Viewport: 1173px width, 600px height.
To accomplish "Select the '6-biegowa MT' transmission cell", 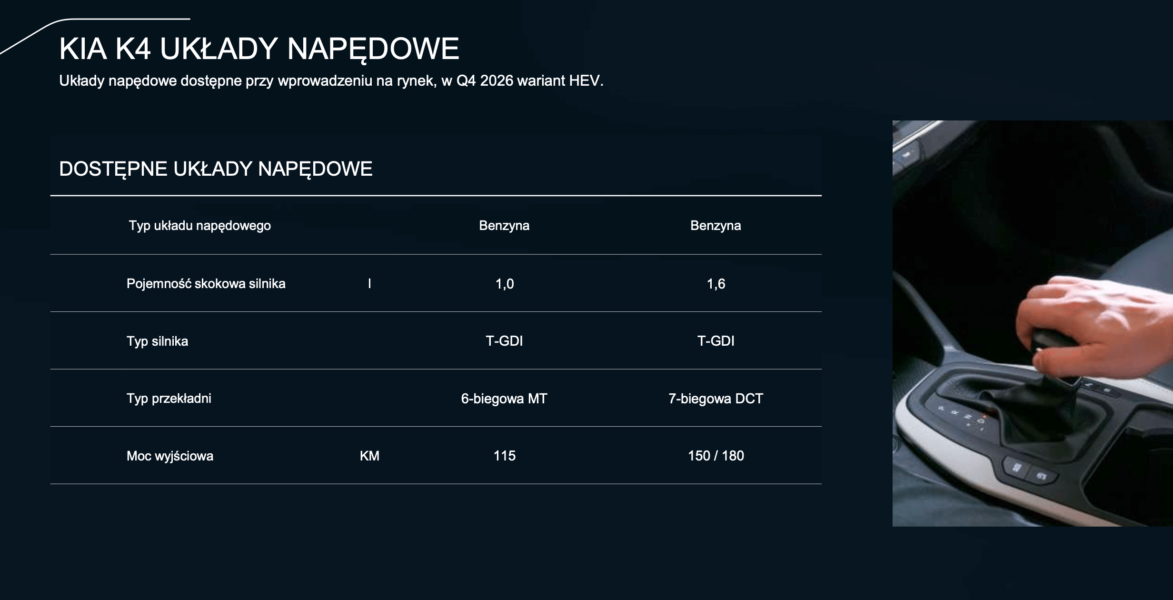I will click(504, 399).
